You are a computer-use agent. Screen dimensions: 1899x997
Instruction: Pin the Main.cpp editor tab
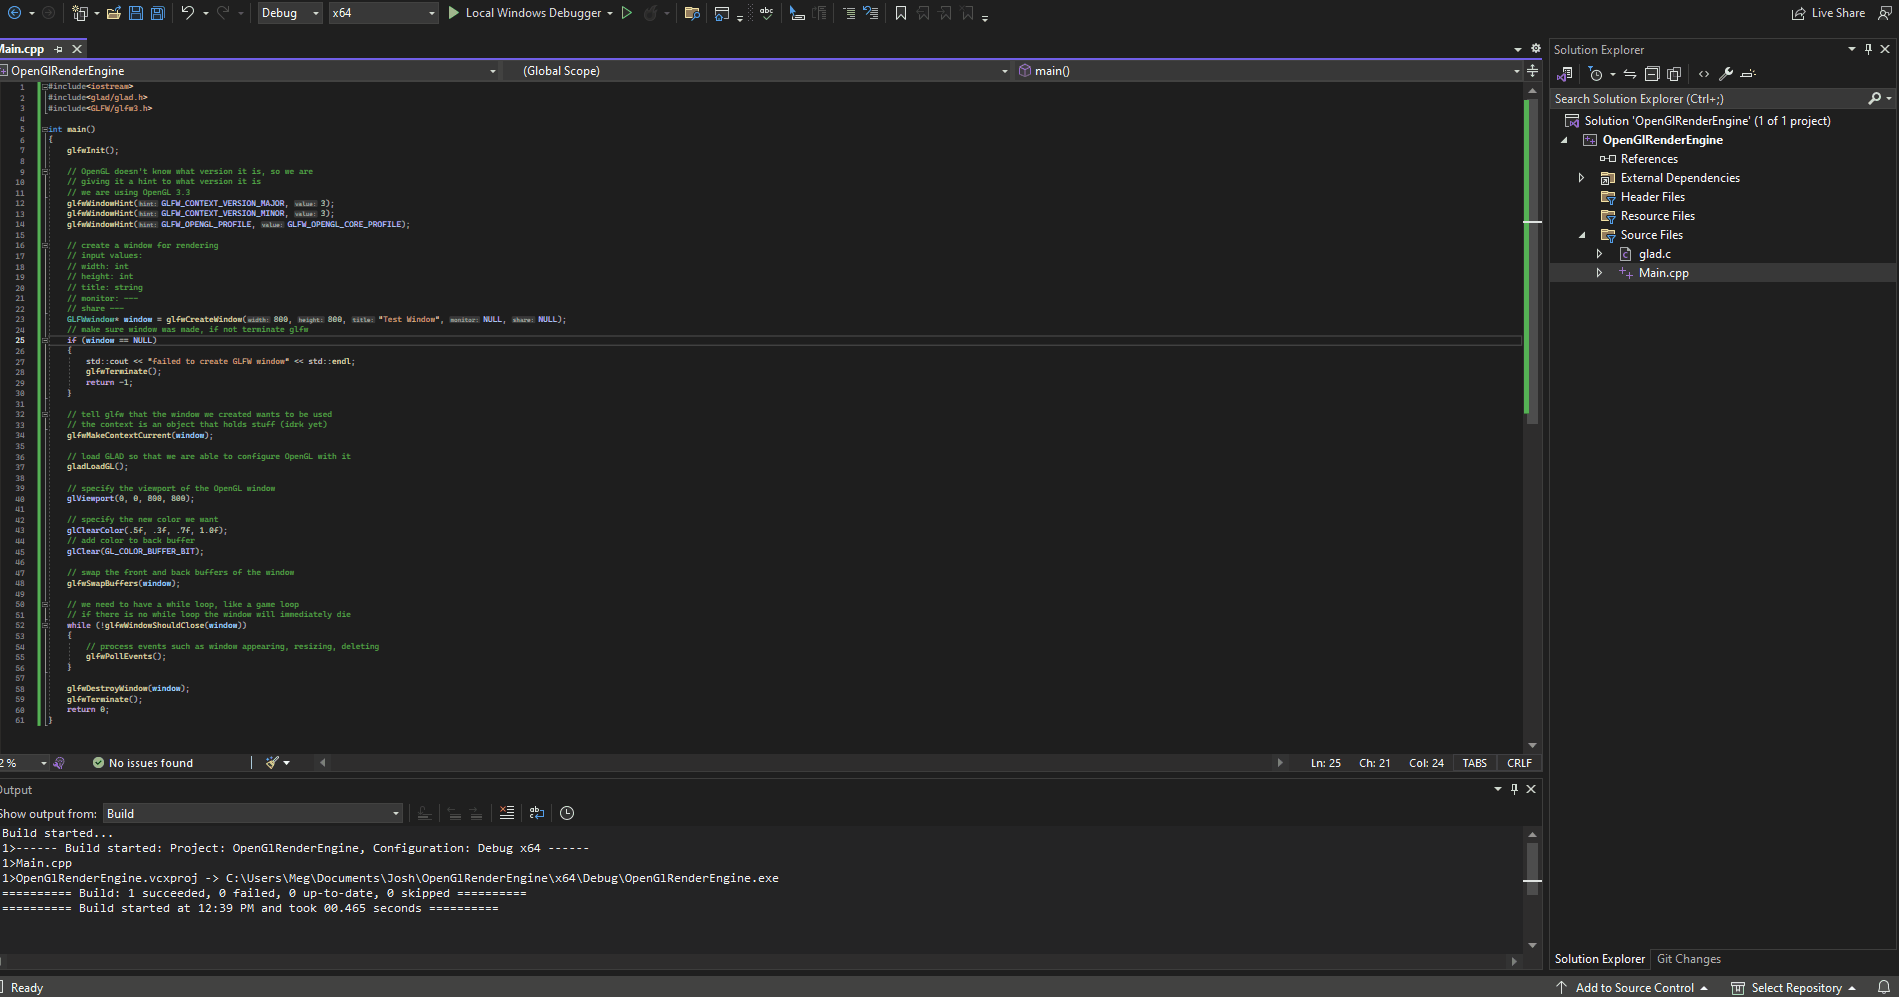click(x=59, y=48)
